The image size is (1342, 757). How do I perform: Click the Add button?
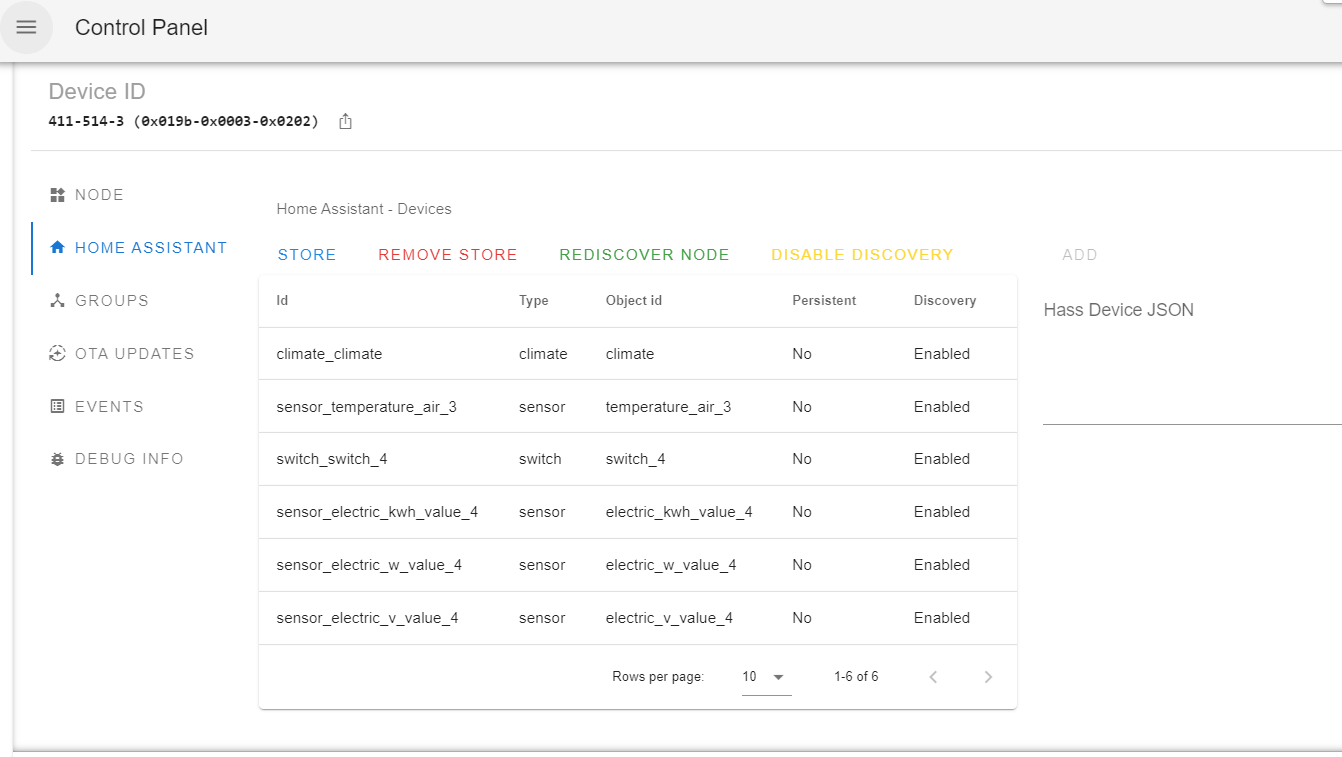pos(1080,255)
